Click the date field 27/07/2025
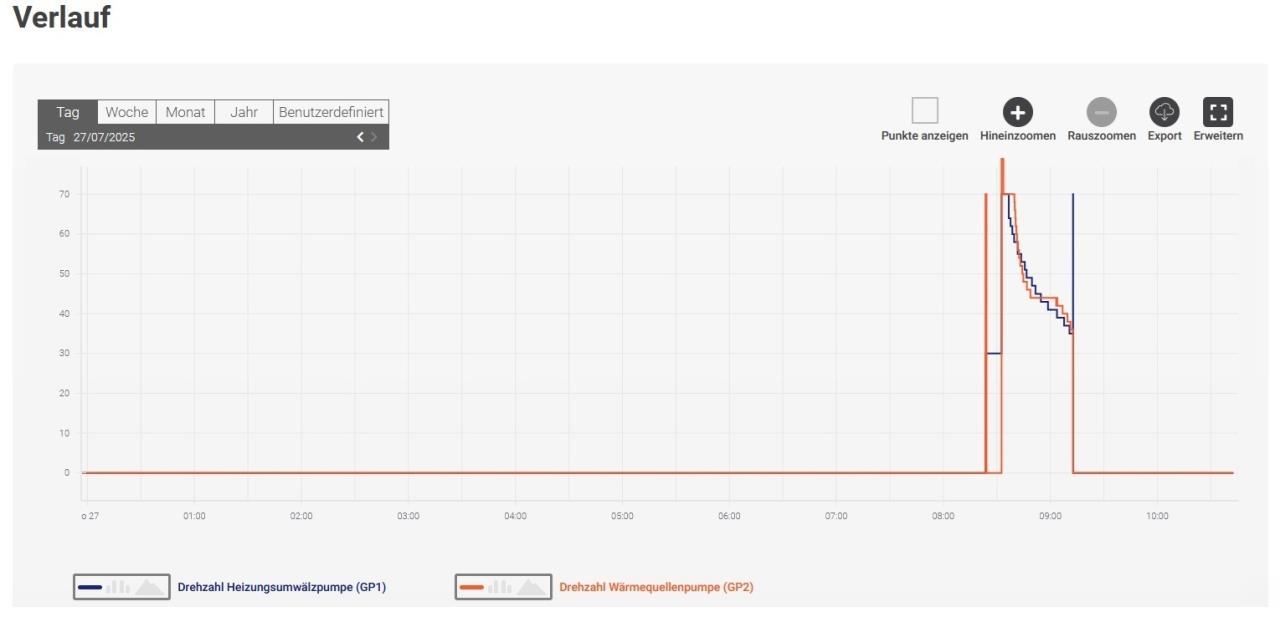1280x617 pixels. click(x=104, y=137)
